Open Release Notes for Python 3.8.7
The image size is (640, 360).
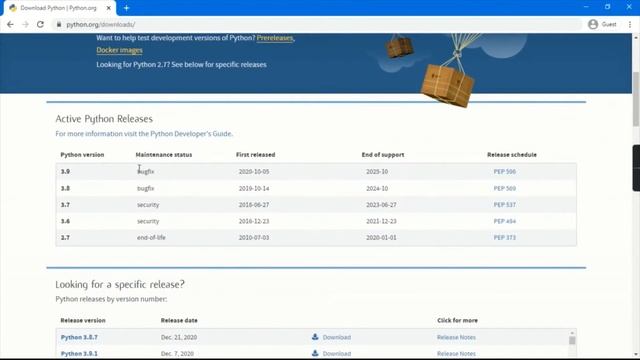pos(456,337)
